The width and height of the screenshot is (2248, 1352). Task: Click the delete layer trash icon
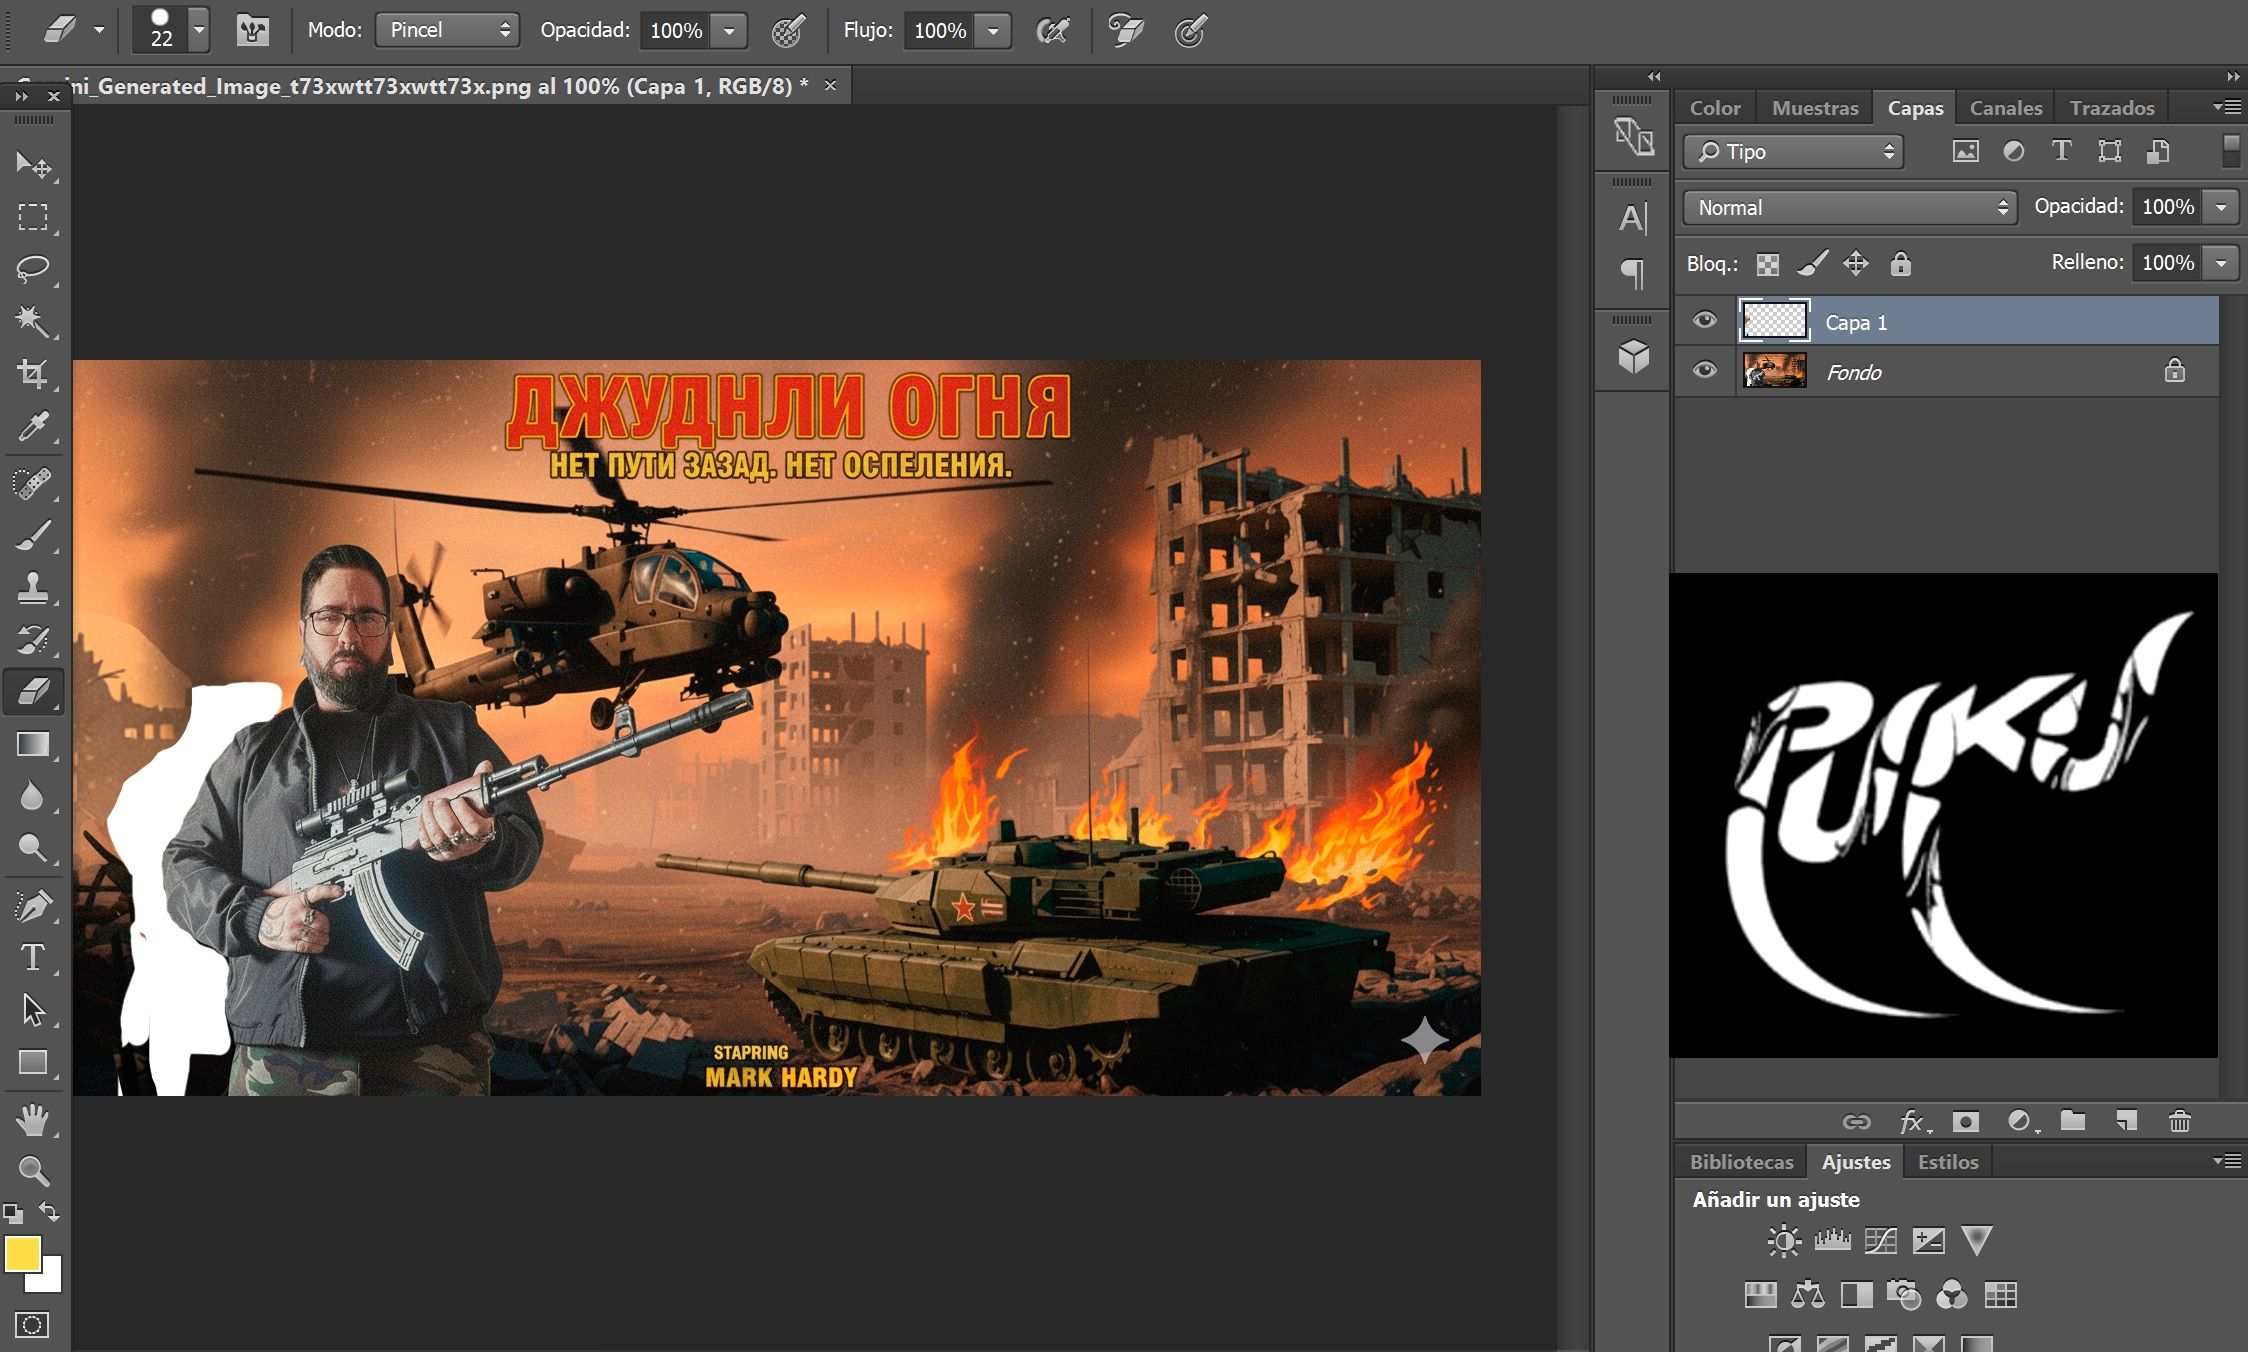click(x=2179, y=1121)
